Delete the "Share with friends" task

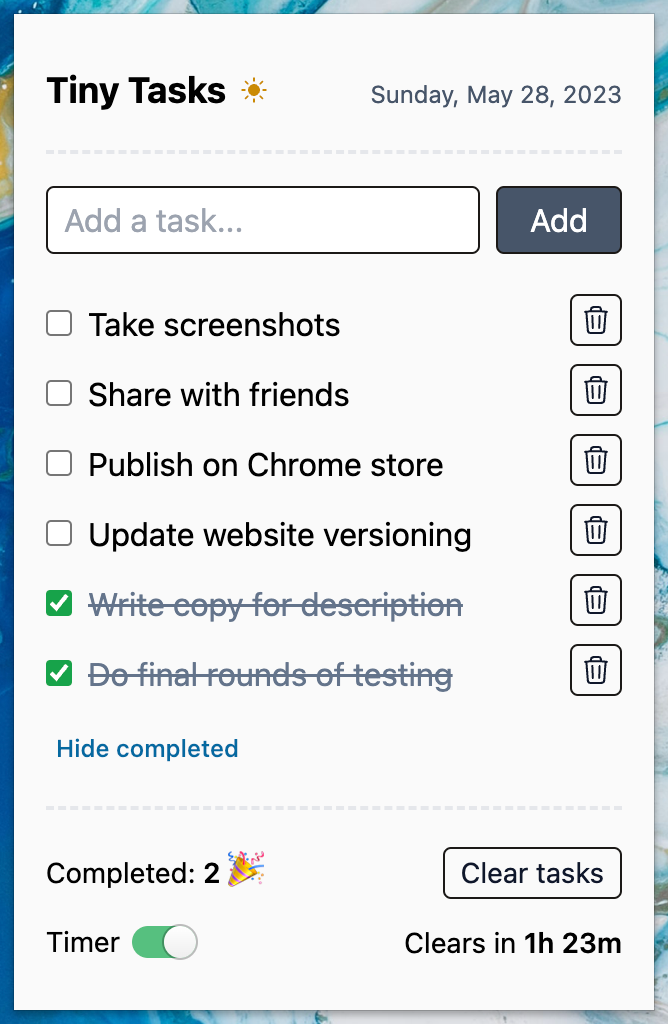tap(595, 390)
